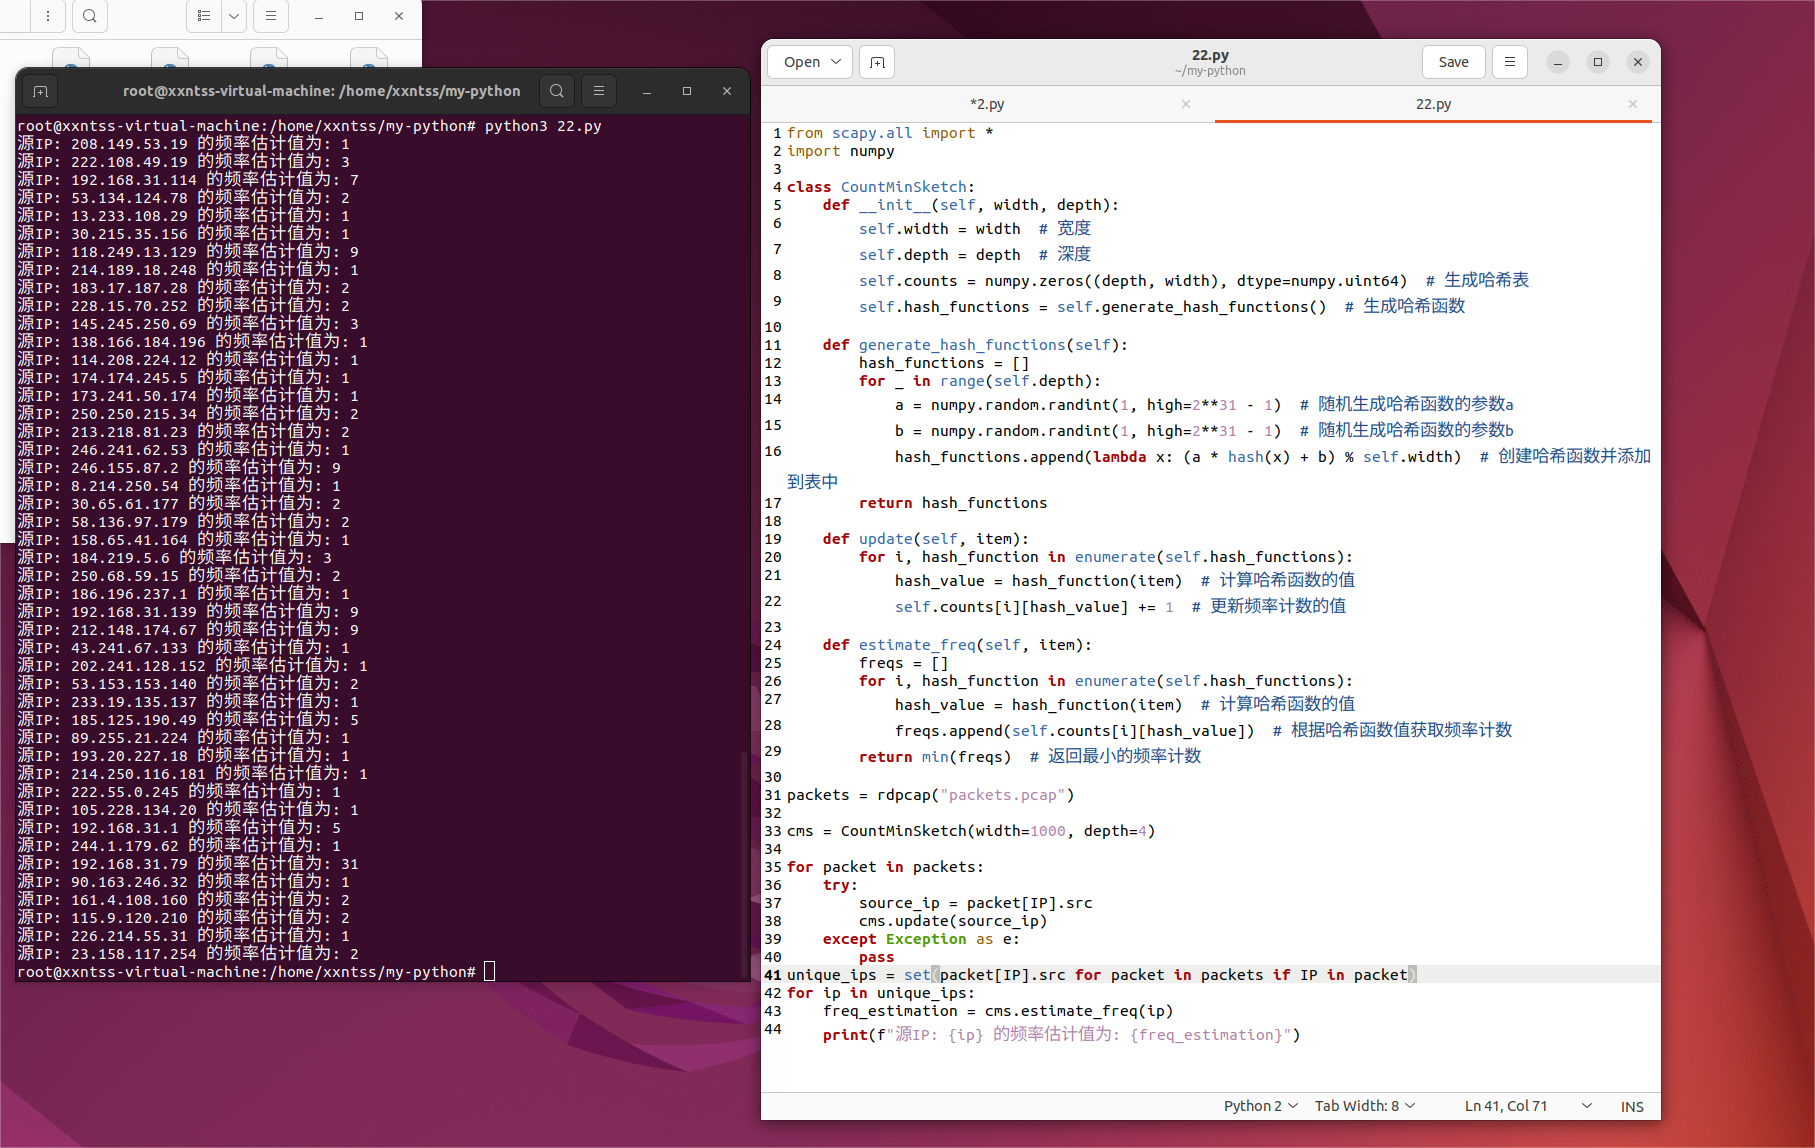Click the print(f"源IP: ...") code line
The height and width of the screenshot is (1148, 1815).
click(x=1061, y=1035)
